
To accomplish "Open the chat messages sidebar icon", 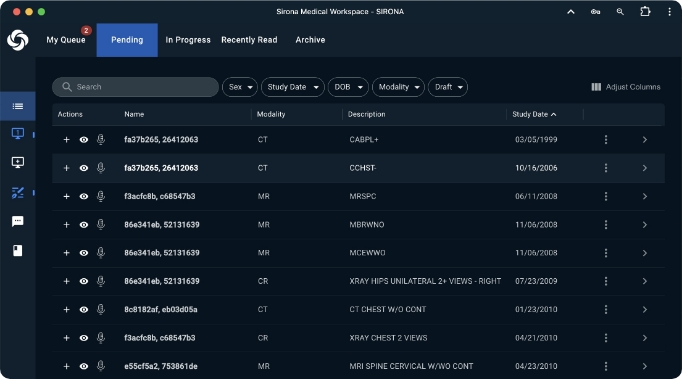I will [x=18, y=221].
